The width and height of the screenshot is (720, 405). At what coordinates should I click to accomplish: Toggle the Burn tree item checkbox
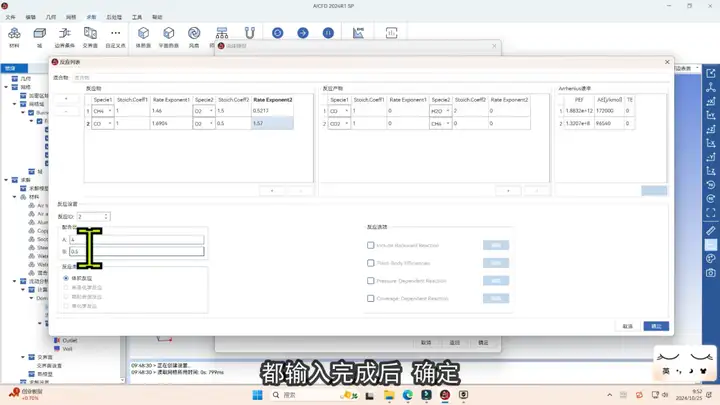pyautogui.click(x=31, y=112)
